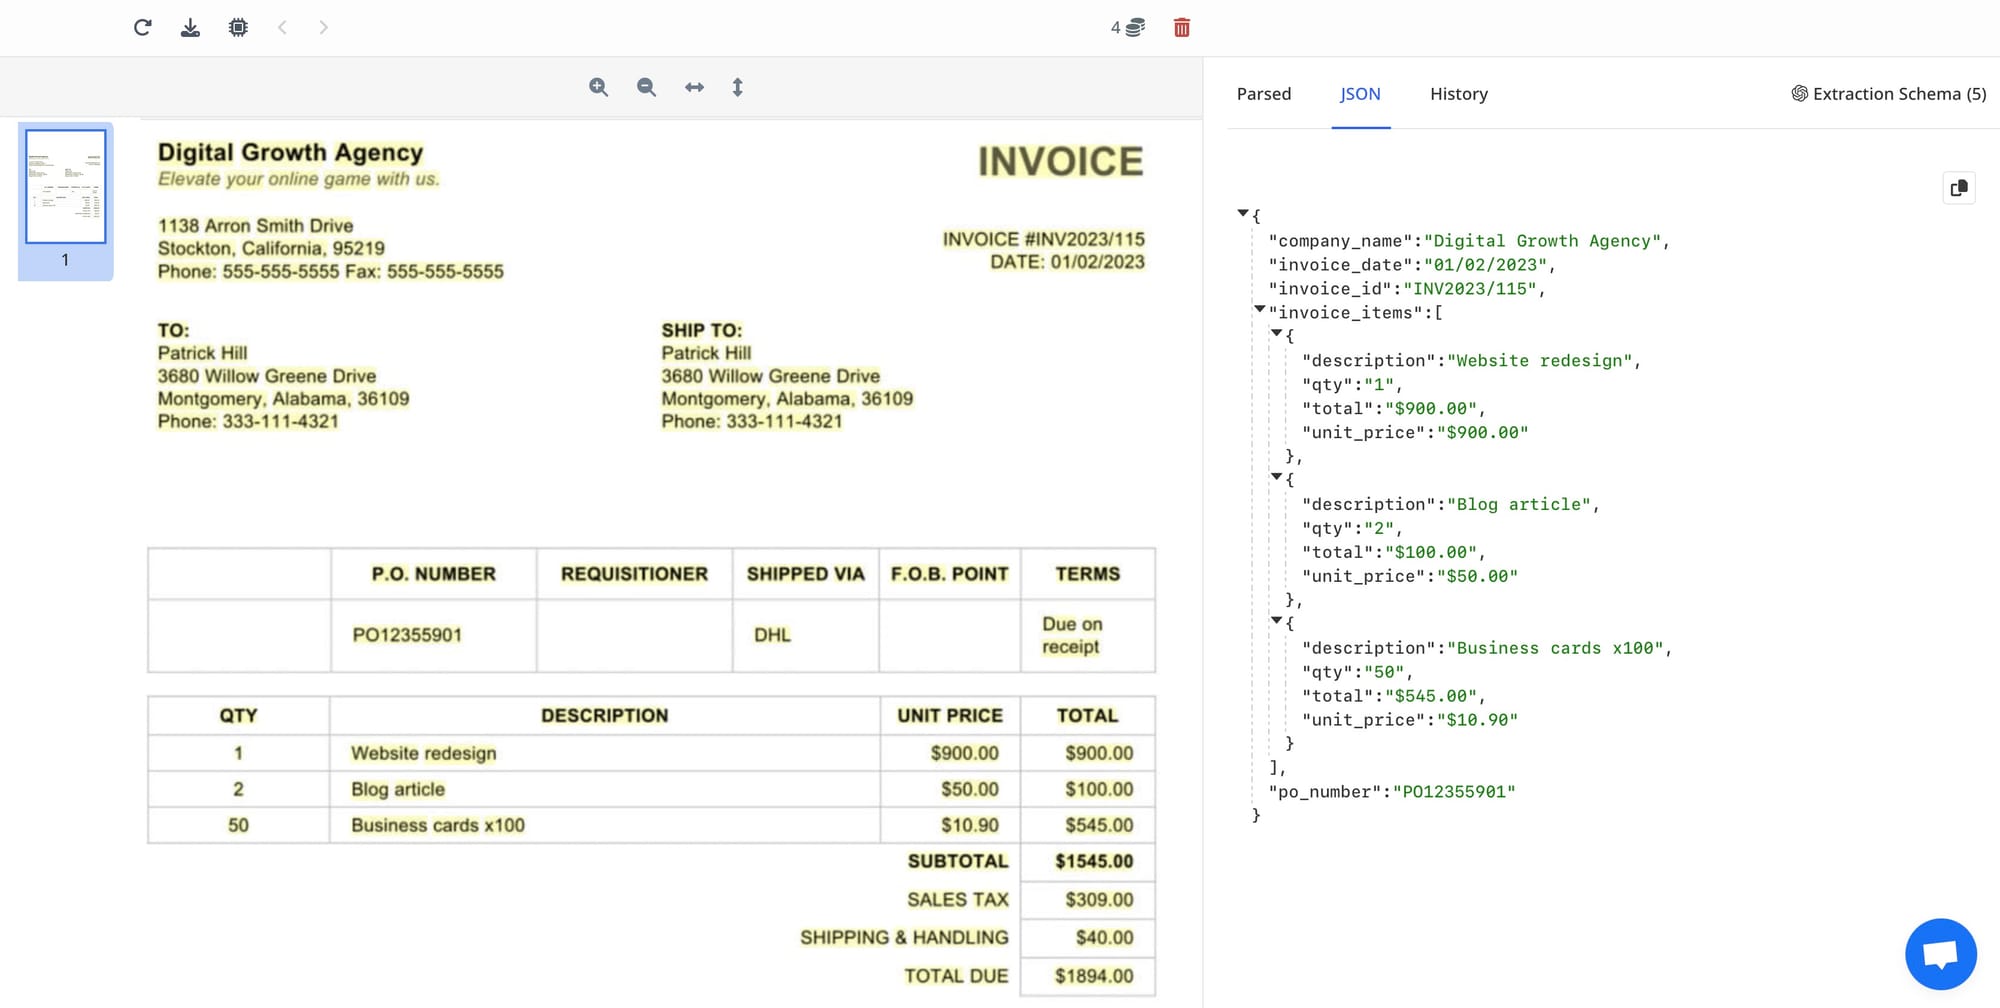Screen dimensions: 2000x1008
Task: Go to previous document arrow
Action: click(x=283, y=27)
